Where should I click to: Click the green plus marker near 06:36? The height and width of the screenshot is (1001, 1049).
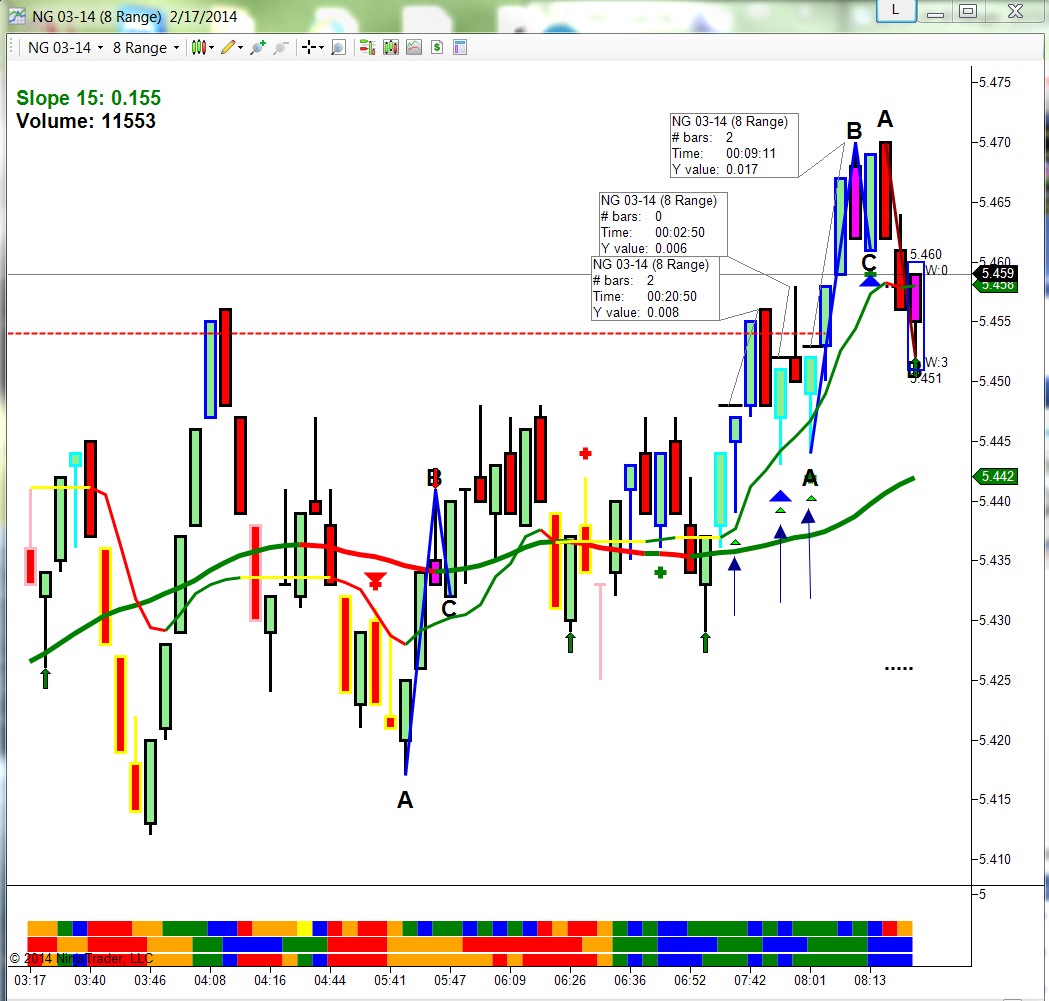coord(660,573)
